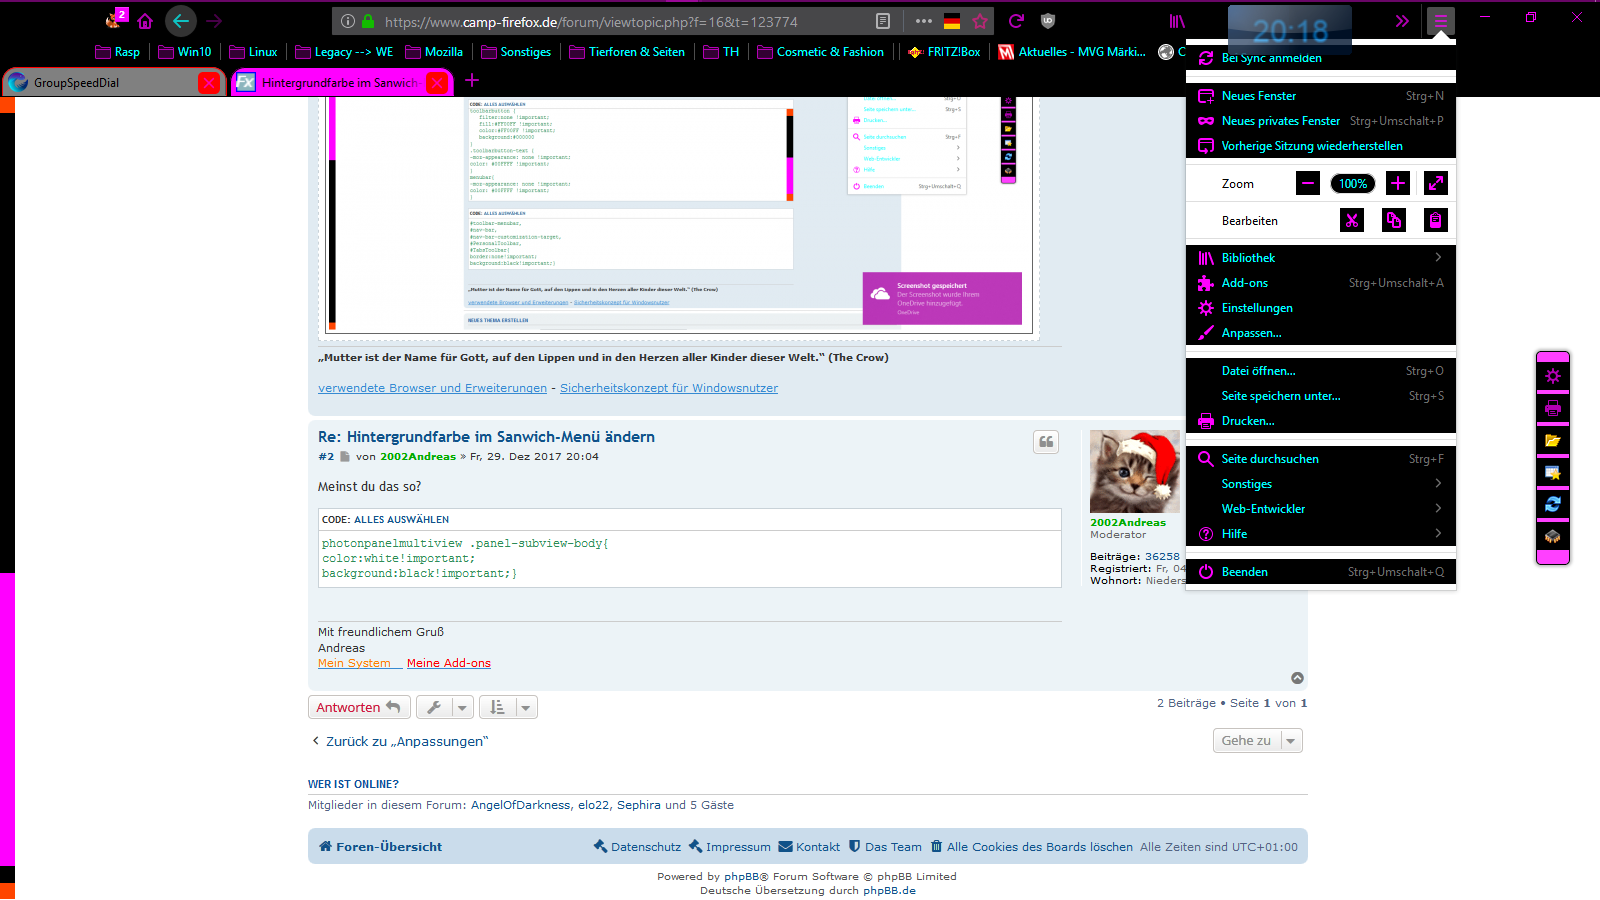Open the Gehe zu dropdown
Image resolution: width=1600 pixels, height=900 pixels.
pyautogui.click(x=1257, y=741)
